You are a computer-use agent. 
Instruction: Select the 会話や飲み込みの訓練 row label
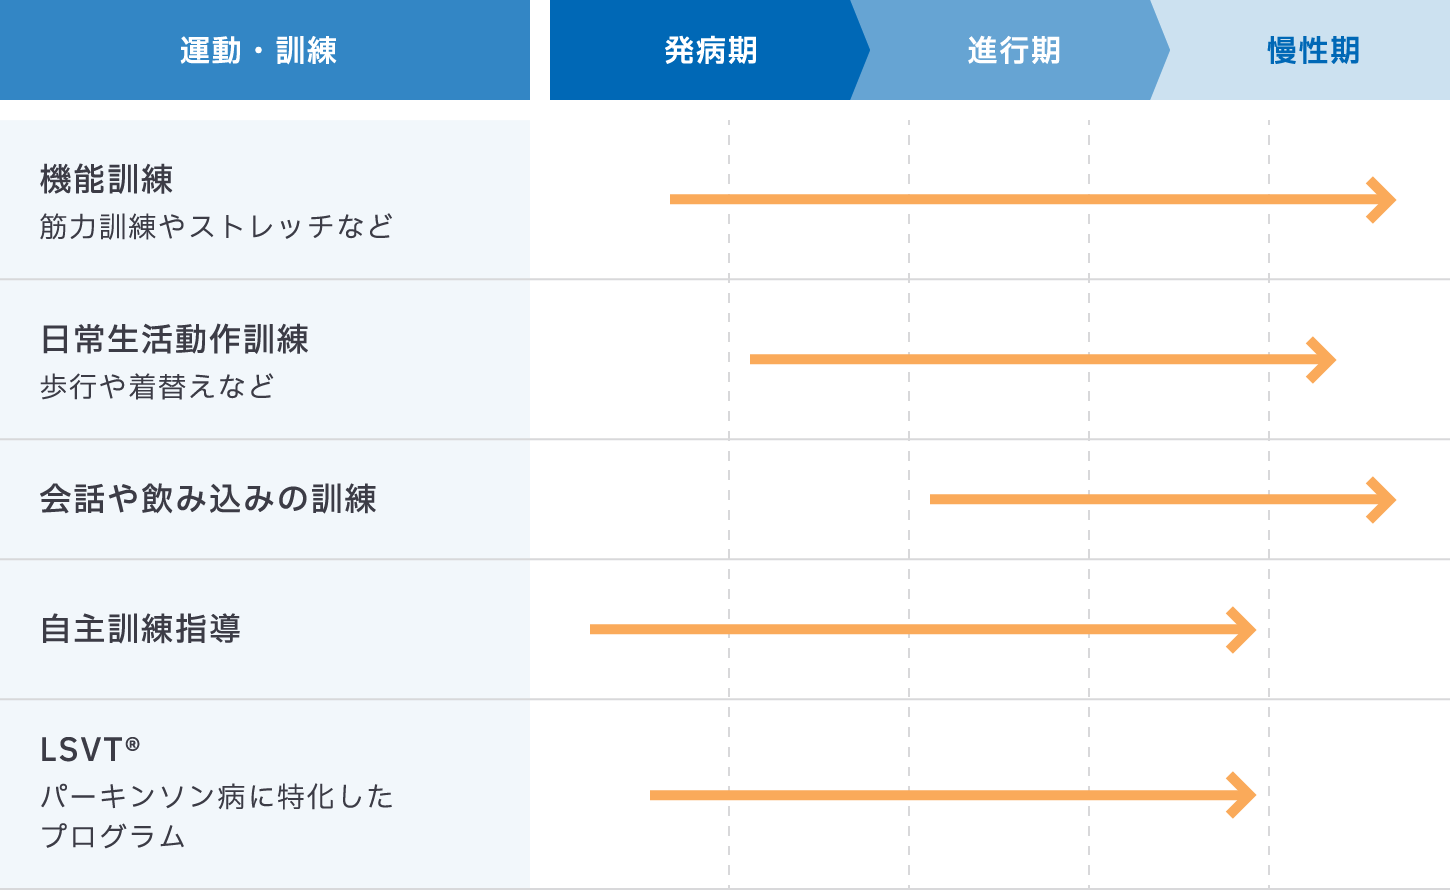point(208,498)
